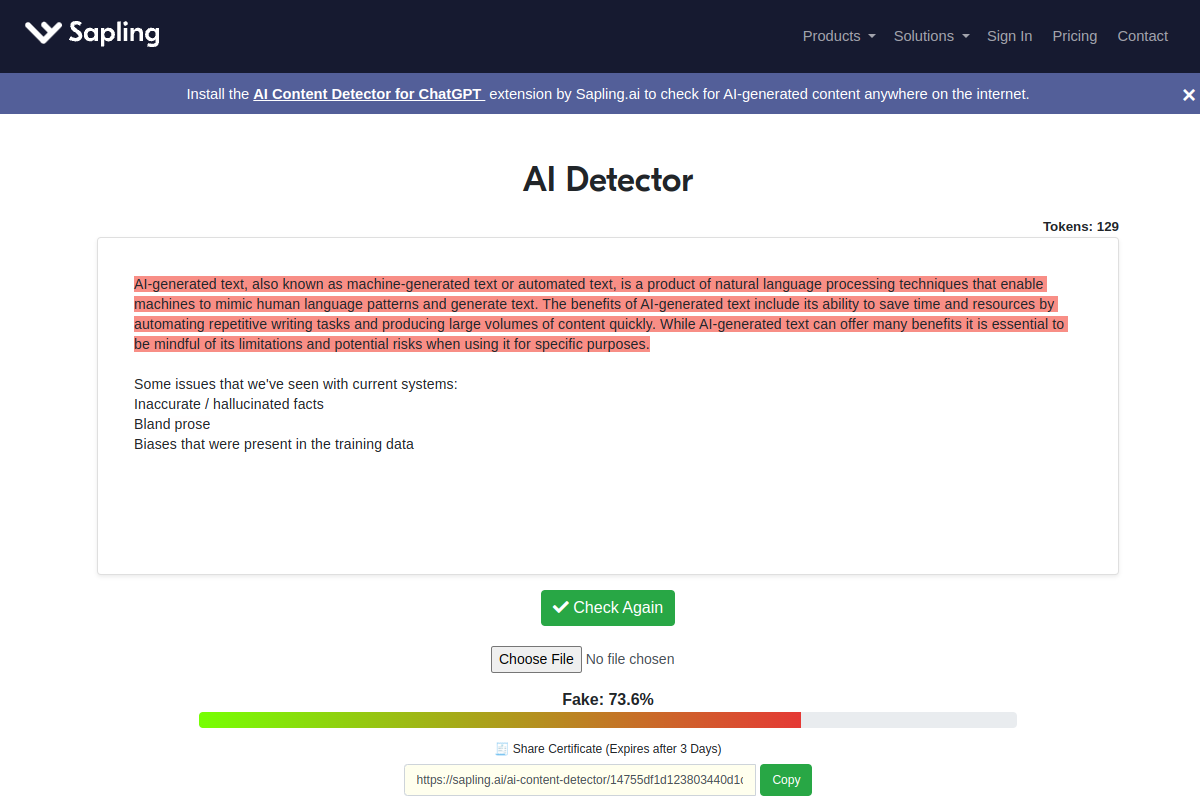
Task: Click the Choose File button
Action: tap(536, 659)
